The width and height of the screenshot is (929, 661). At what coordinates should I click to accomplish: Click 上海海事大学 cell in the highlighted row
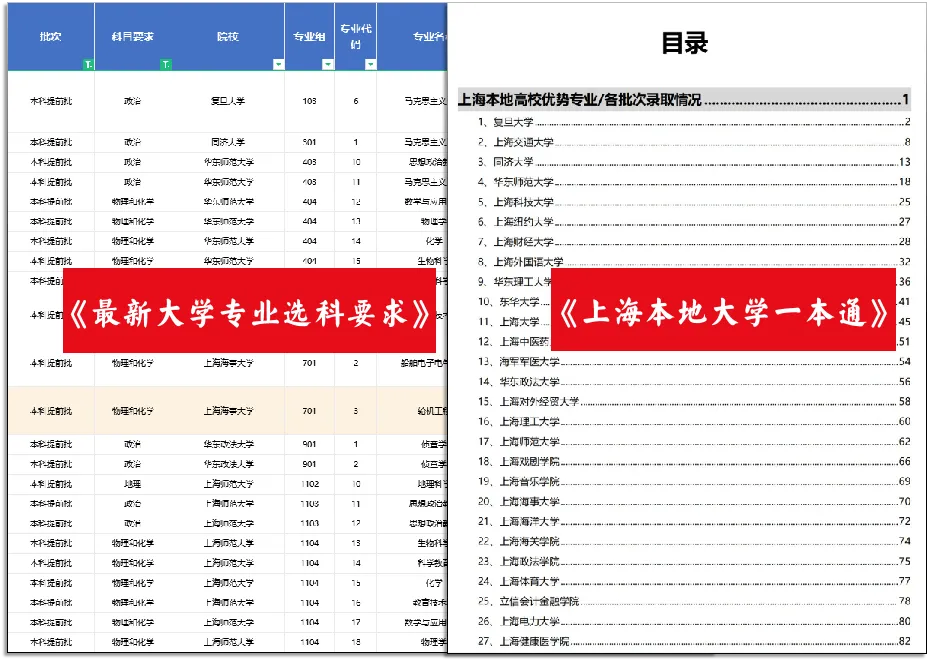click(x=228, y=411)
